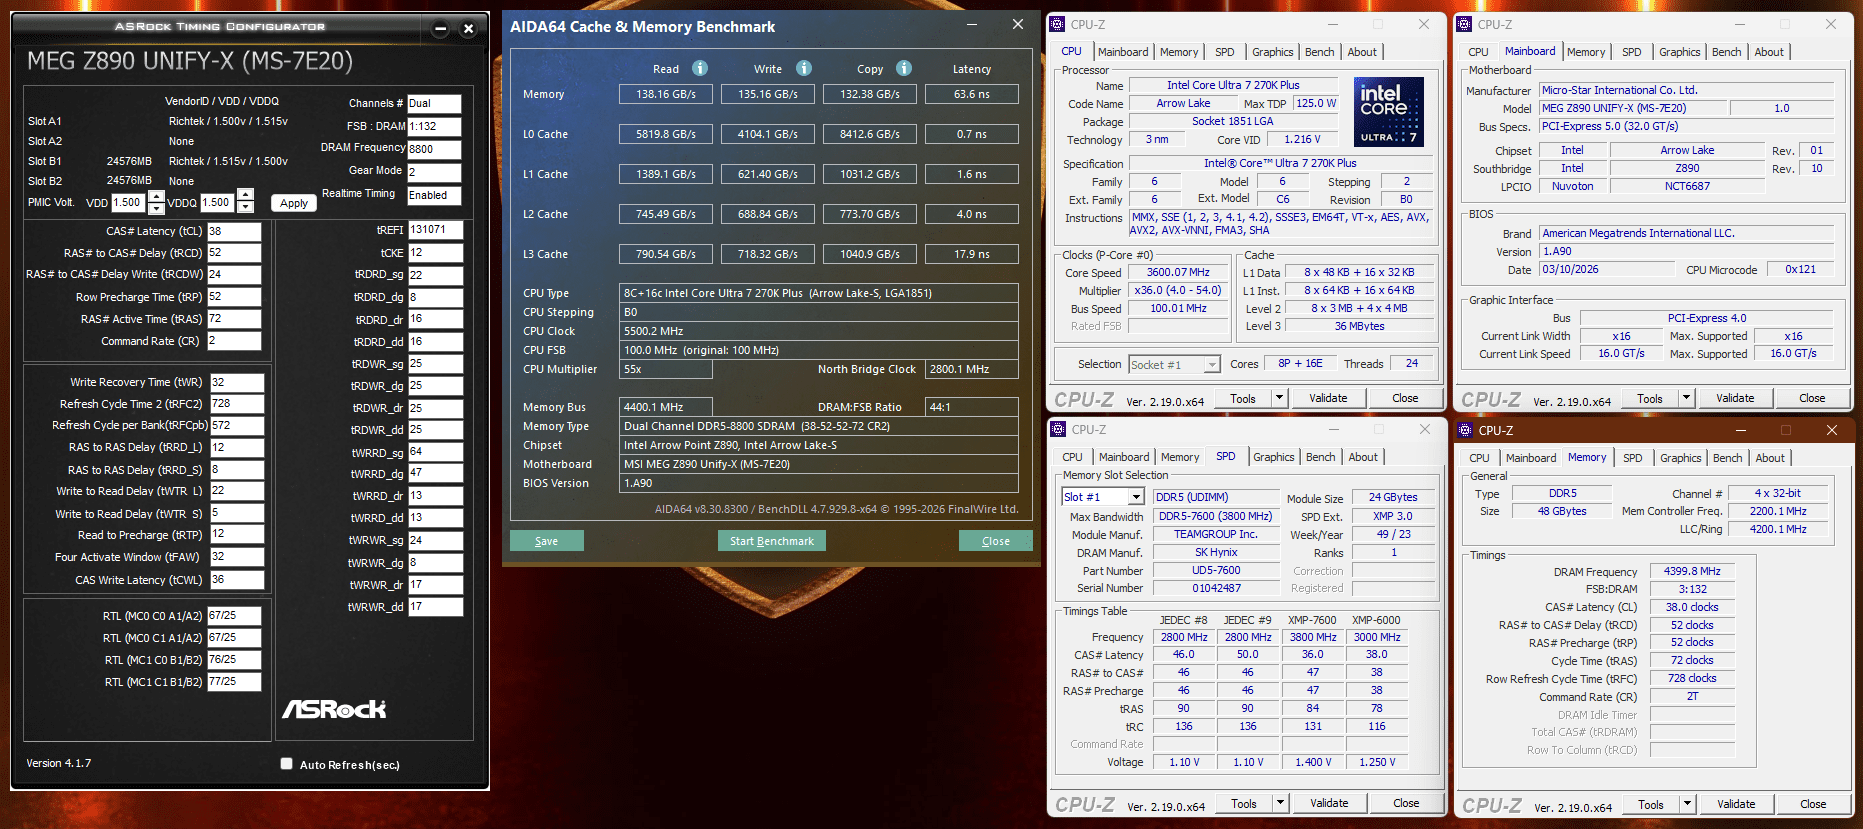Image resolution: width=1863 pixels, height=829 pixels.
Task: Click the Command Rate (CR) field
Action: (234, 341)
